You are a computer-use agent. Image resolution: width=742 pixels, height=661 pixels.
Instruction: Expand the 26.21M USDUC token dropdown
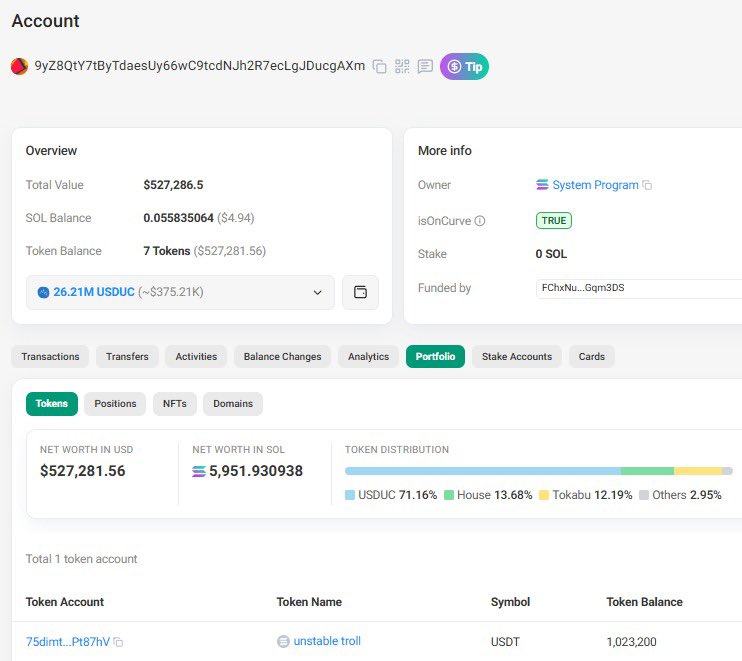[180, 292]
